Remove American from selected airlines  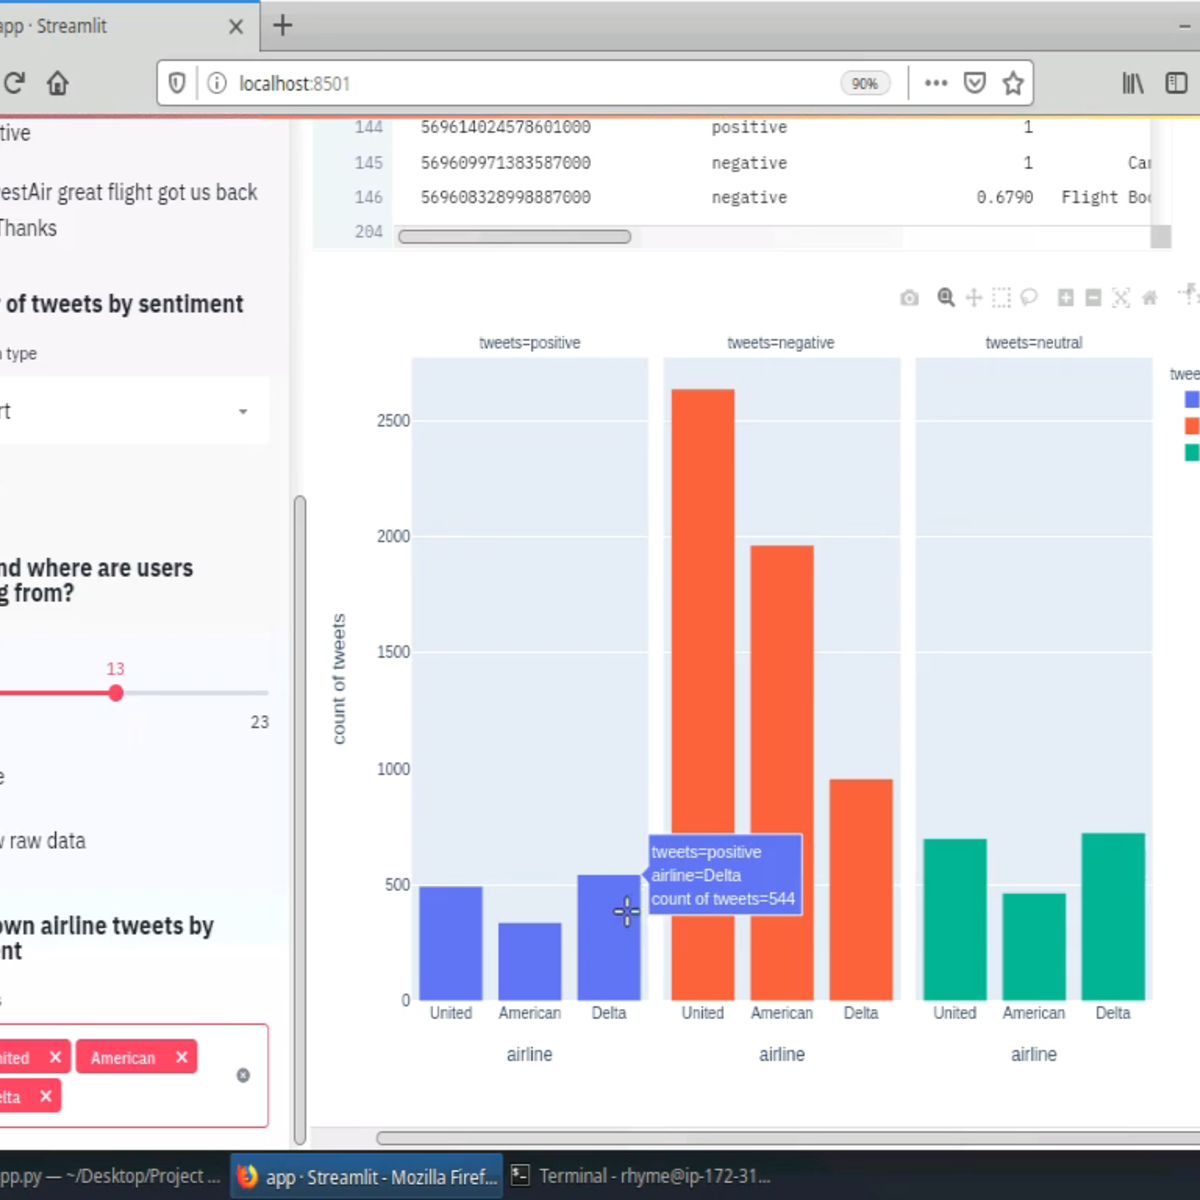[181, 1057]
